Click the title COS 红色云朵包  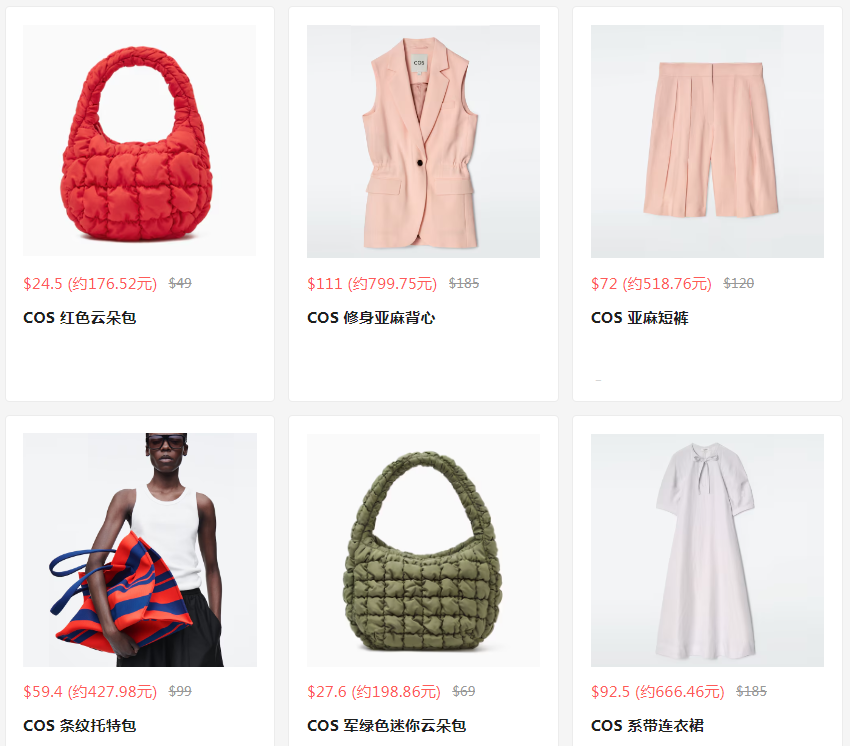point(80,318)
